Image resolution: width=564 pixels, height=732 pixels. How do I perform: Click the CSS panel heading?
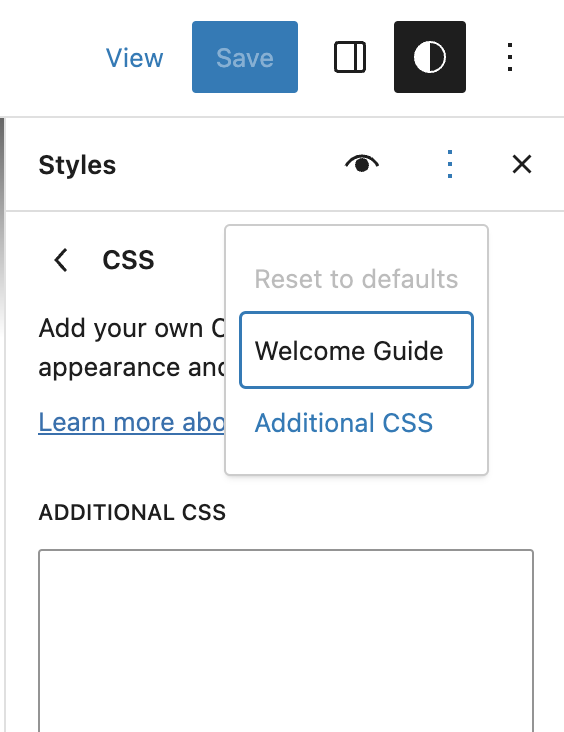pyautogui.click(x=128, y=260)
